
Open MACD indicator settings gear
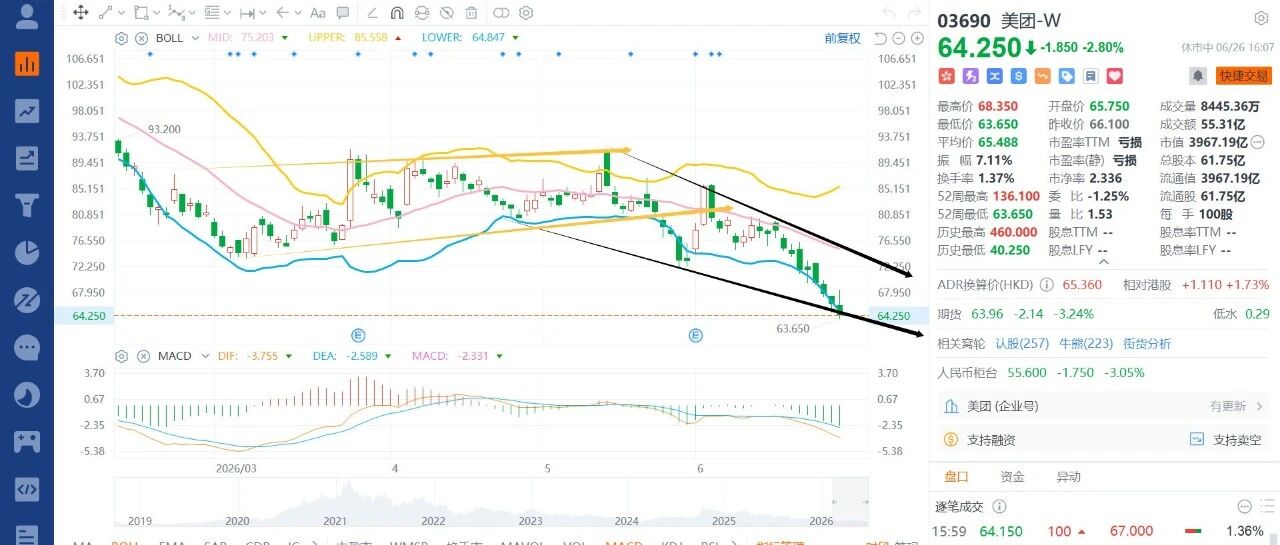pos(122,356)
